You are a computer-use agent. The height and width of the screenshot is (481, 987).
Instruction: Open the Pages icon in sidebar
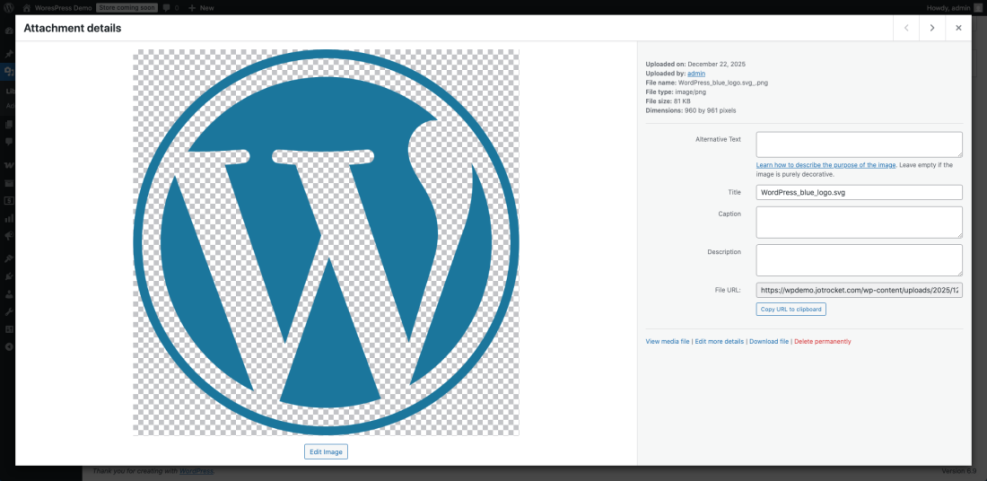(x=8, y=125)
